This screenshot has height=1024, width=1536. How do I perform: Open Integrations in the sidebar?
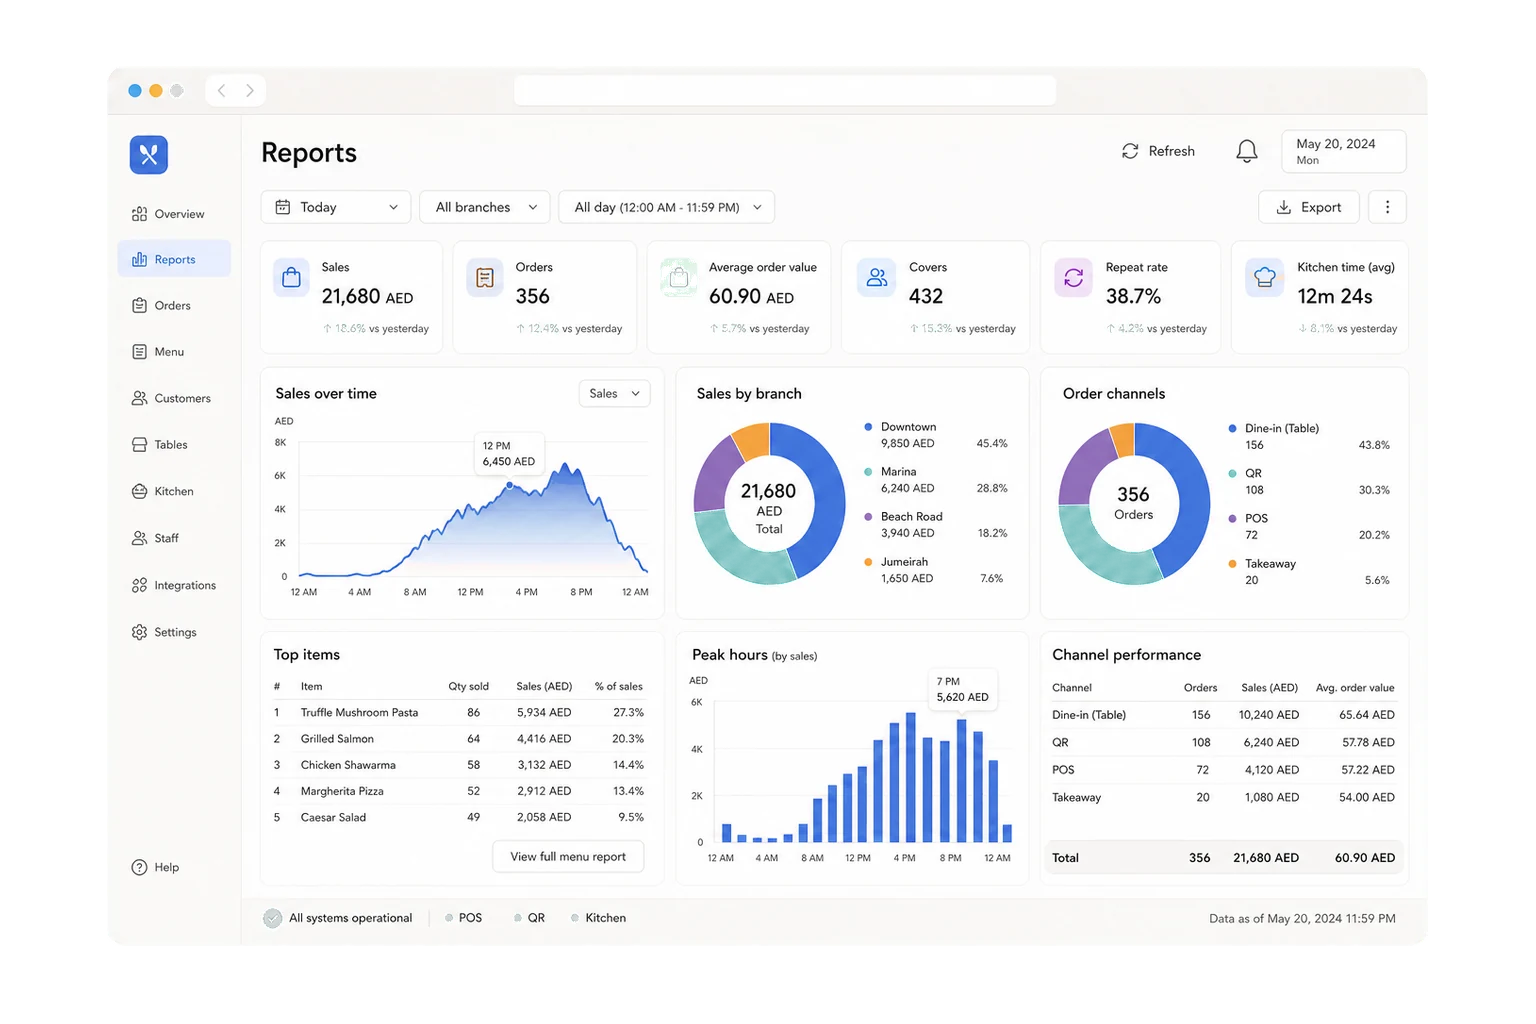pyautogui.click(x=174, y=585)
